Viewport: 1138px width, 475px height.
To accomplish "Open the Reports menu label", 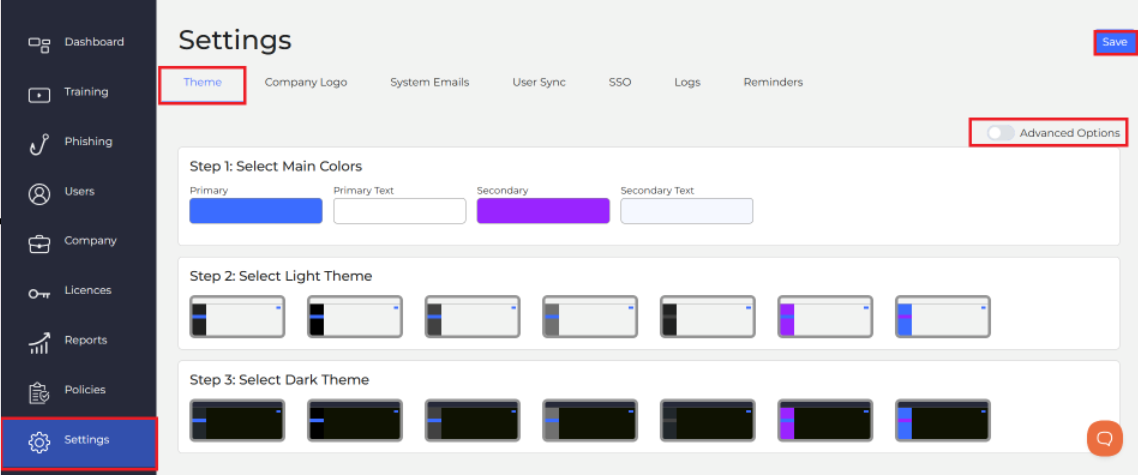I will pyautogui.click(x=86, y=340).
